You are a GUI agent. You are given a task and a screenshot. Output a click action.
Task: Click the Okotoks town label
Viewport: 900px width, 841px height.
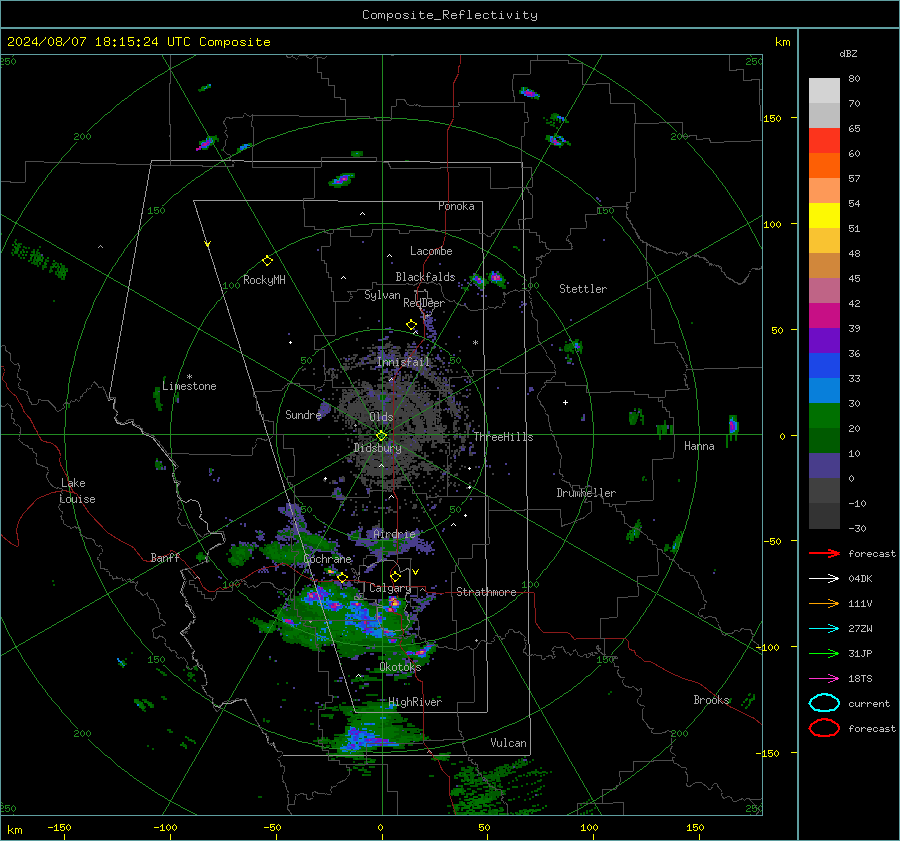click(x=400, y=667)
